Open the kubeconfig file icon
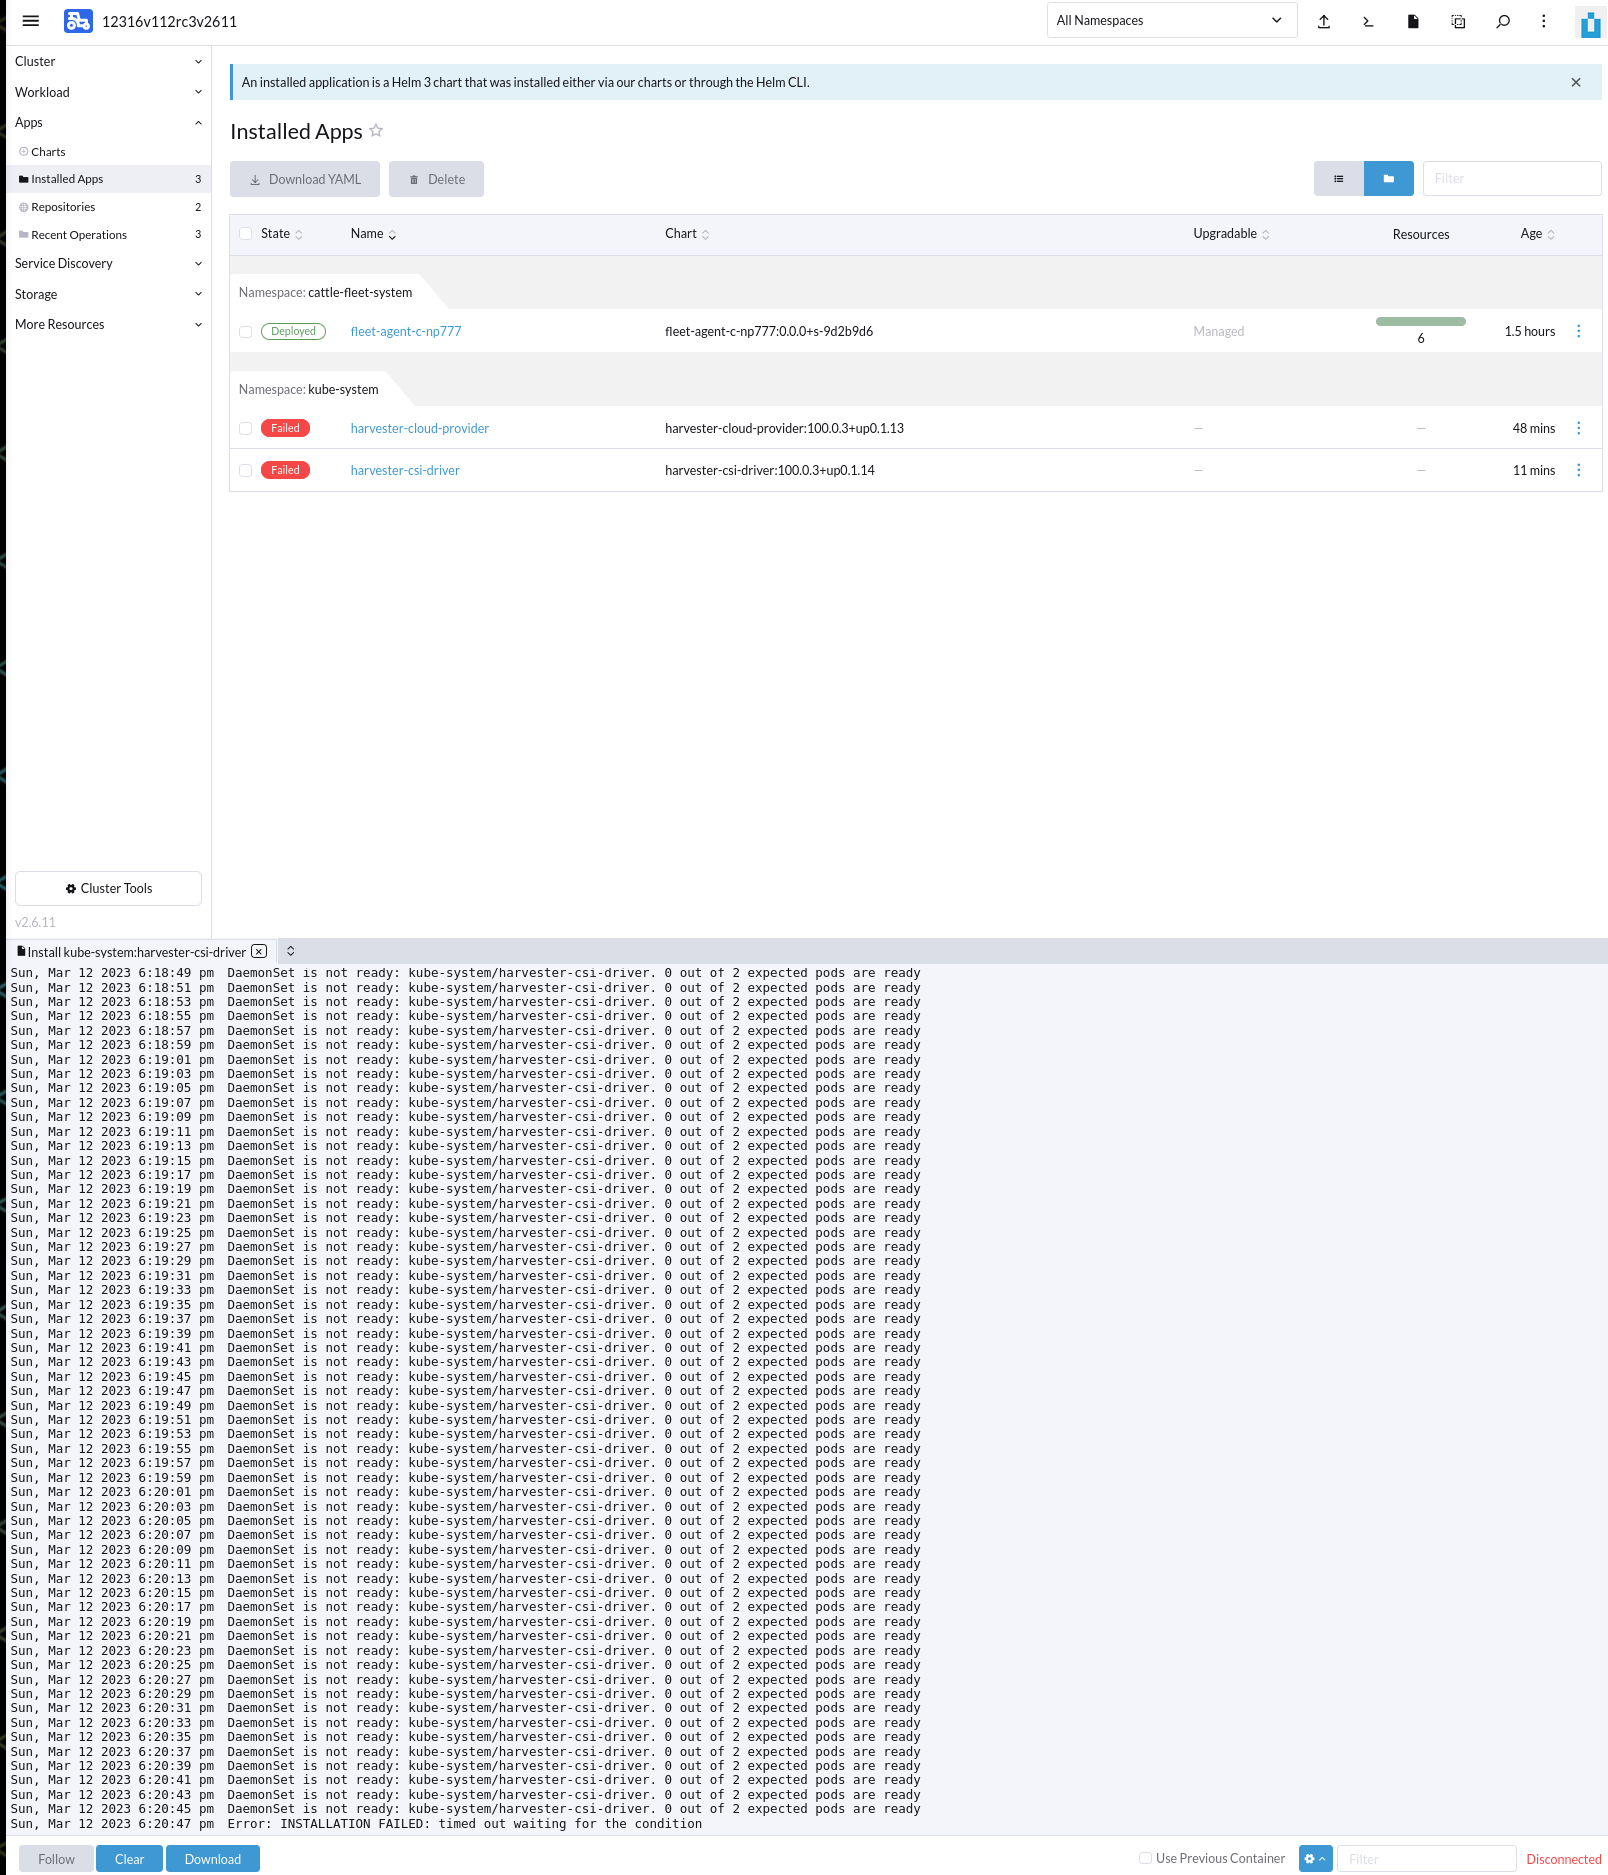This screenshot has height=1875, width=1608. [1413, 21]
